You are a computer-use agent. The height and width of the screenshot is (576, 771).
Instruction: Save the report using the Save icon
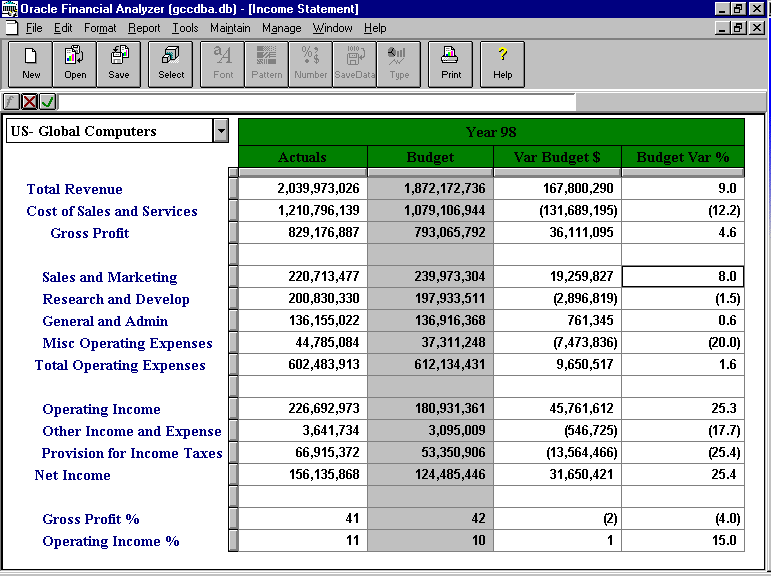(119, 62)
